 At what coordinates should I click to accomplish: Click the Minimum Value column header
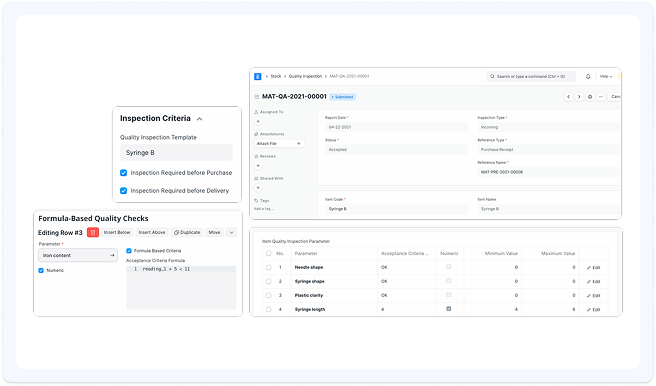pyautogui.click(x=501, y=253)
